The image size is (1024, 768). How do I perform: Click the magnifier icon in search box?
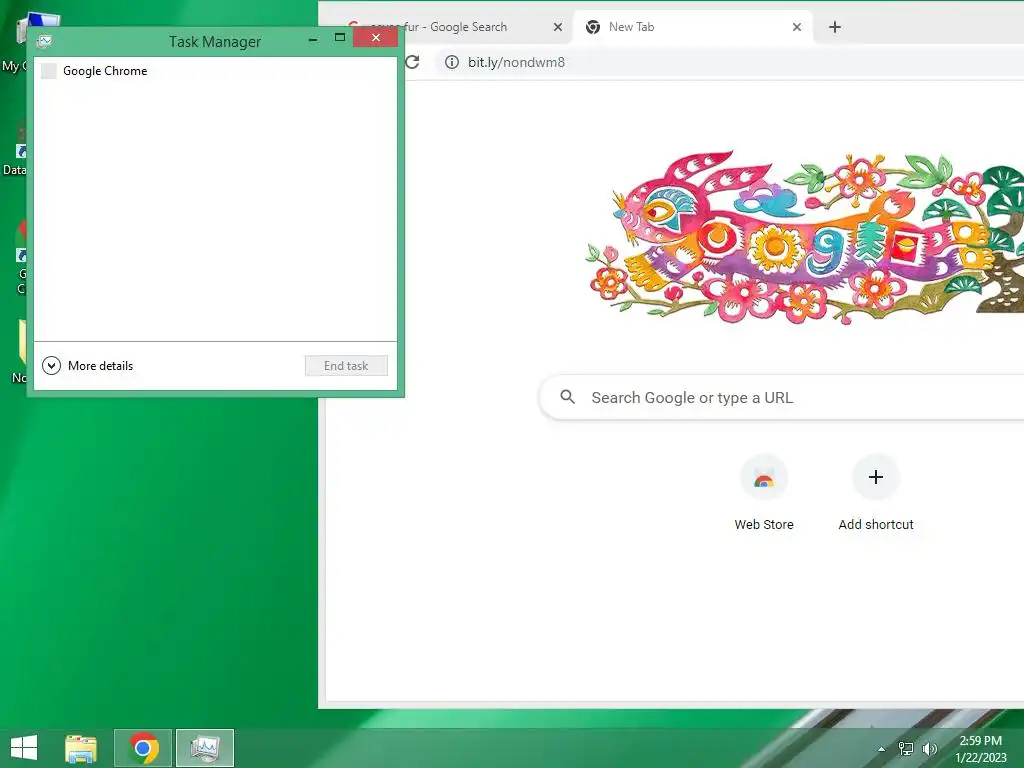(568, 397)
